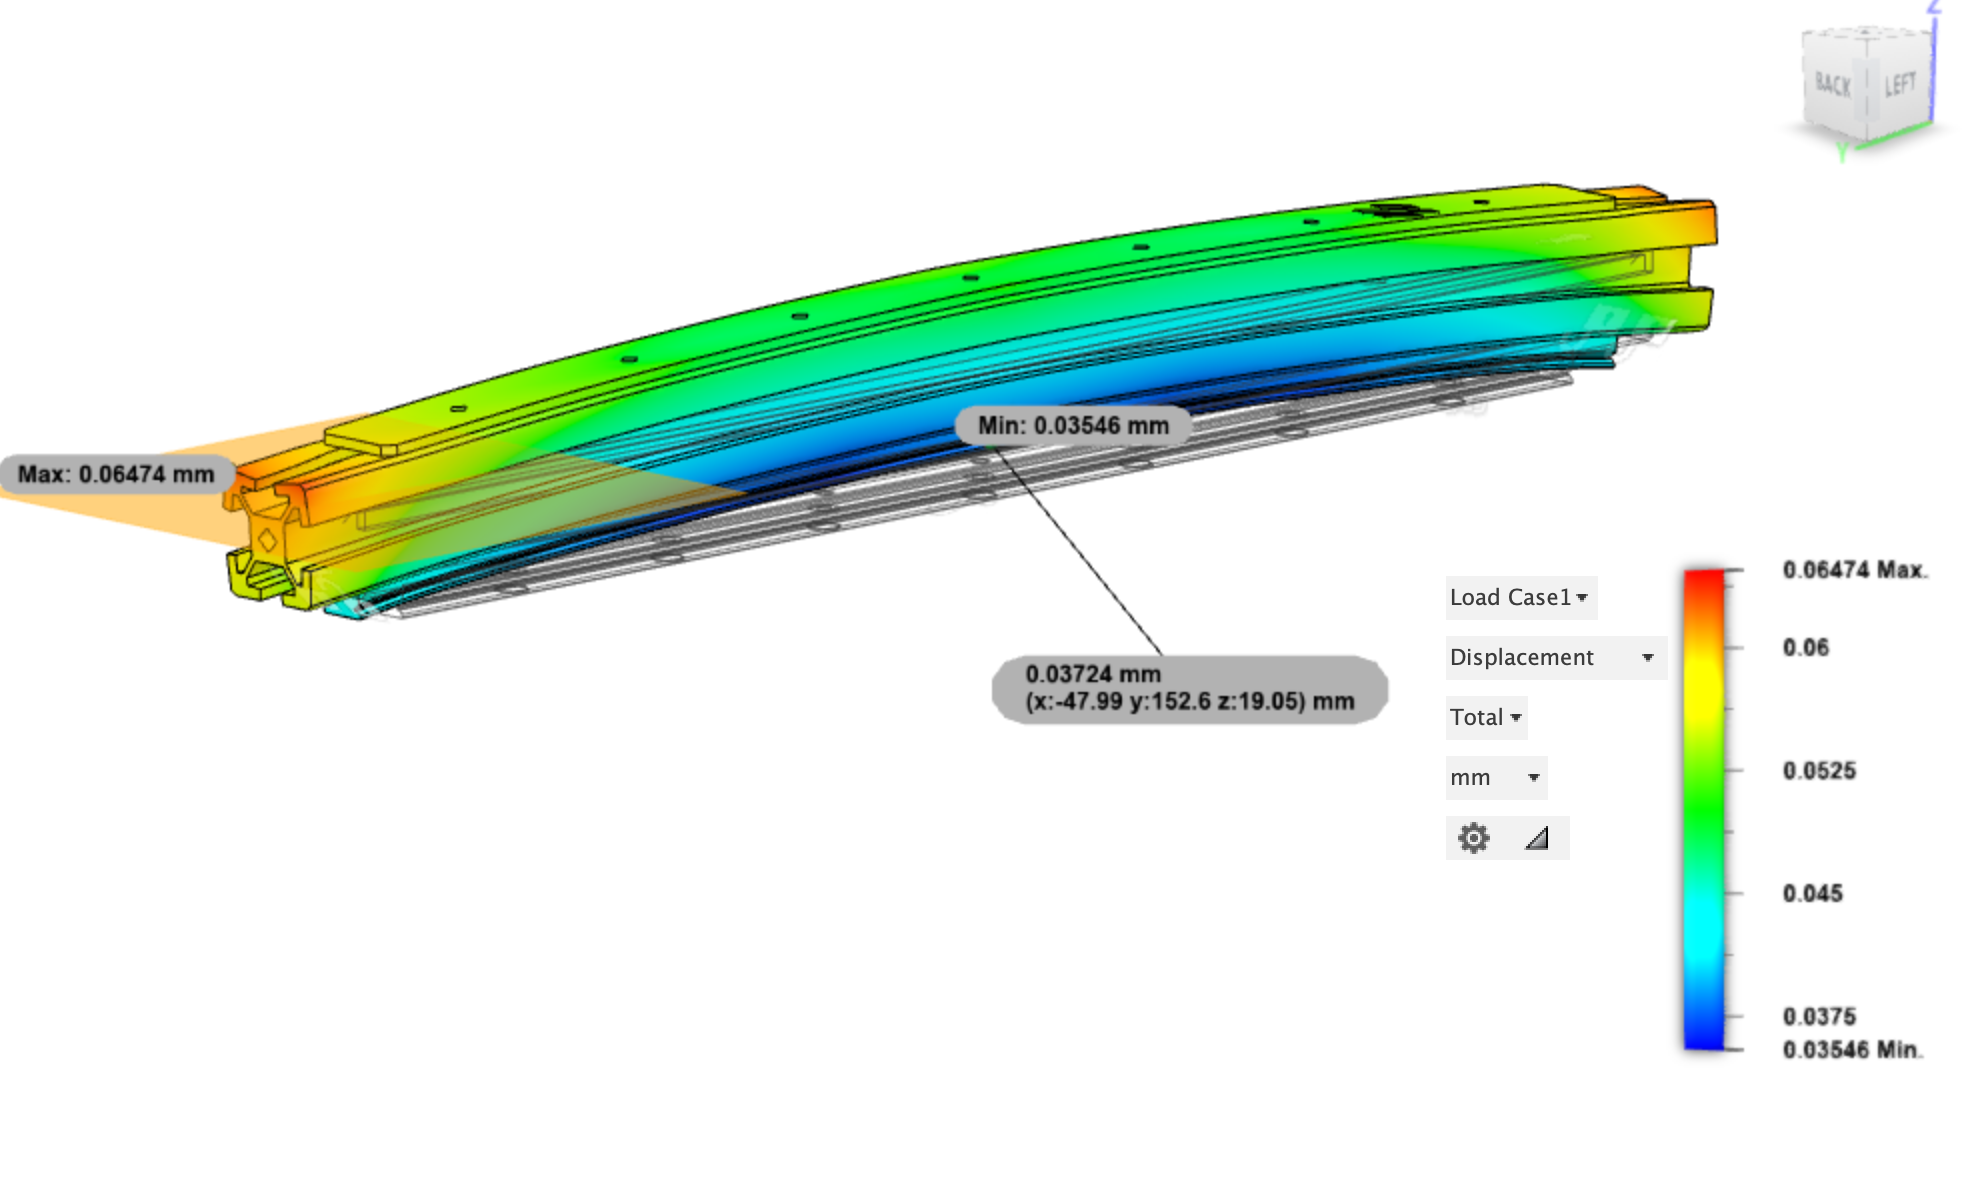
Task: Click the blue bottom of the legend bar
Action: (x=1704, y=1038)
